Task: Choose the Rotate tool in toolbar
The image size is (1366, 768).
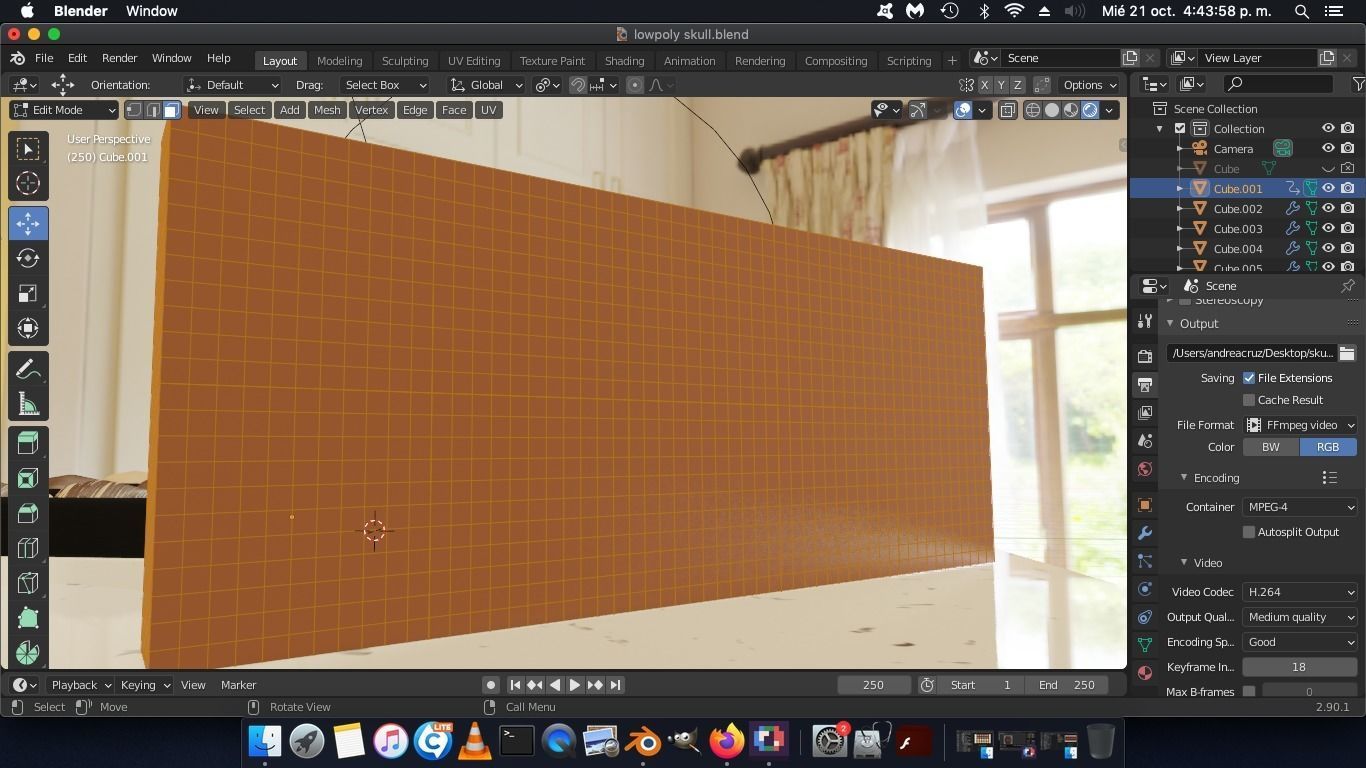Action: point(28,258)
